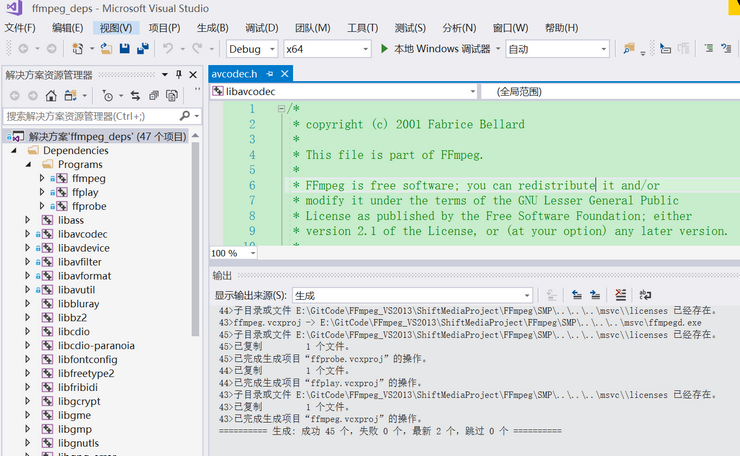Viewport: 740px width, 456px height.
Task: Open the (全局范围) scope selector
Action: [x=610, y=92]
